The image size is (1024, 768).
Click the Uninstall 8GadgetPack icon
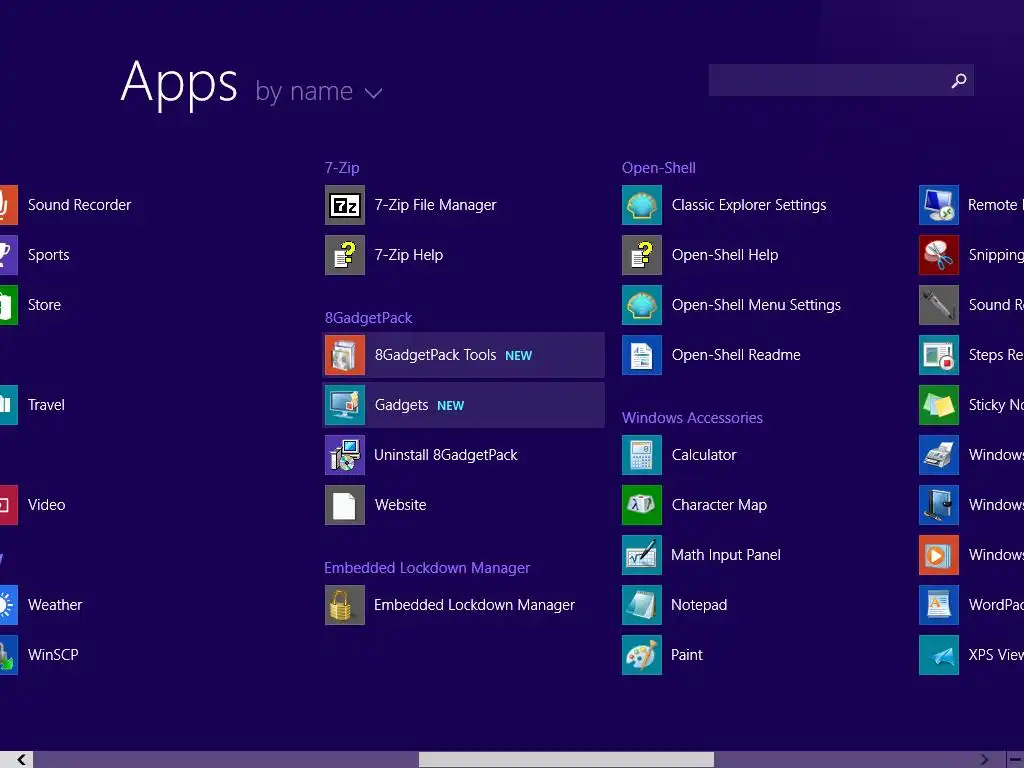pos(345,455)
